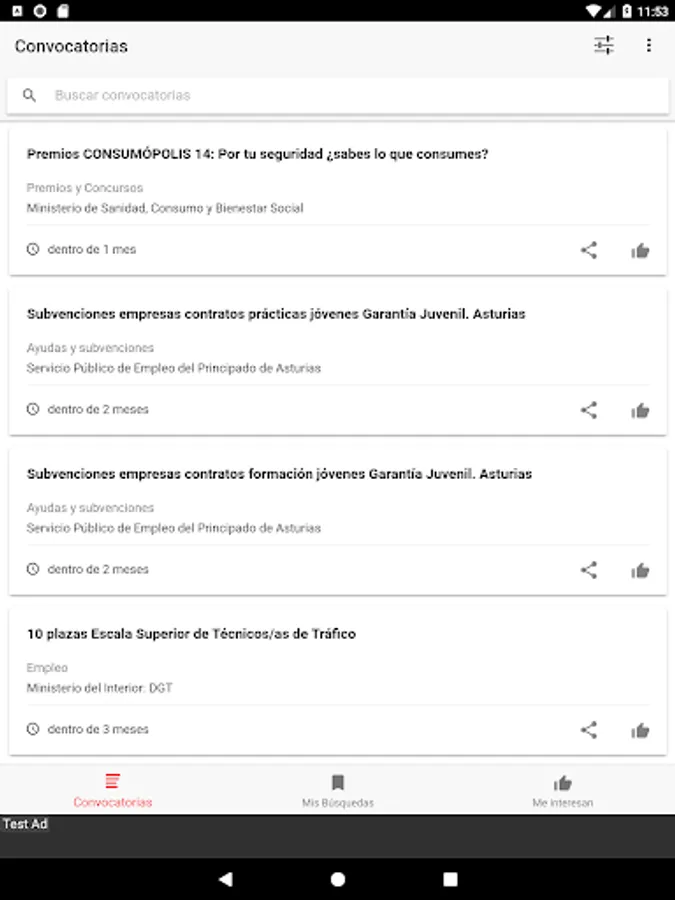Image resolution: width=675 pixels, height=900 pixels.
Task: Like the Premios CONSUMÓPOLIS 14 listing
Action: tap(640, 250)
